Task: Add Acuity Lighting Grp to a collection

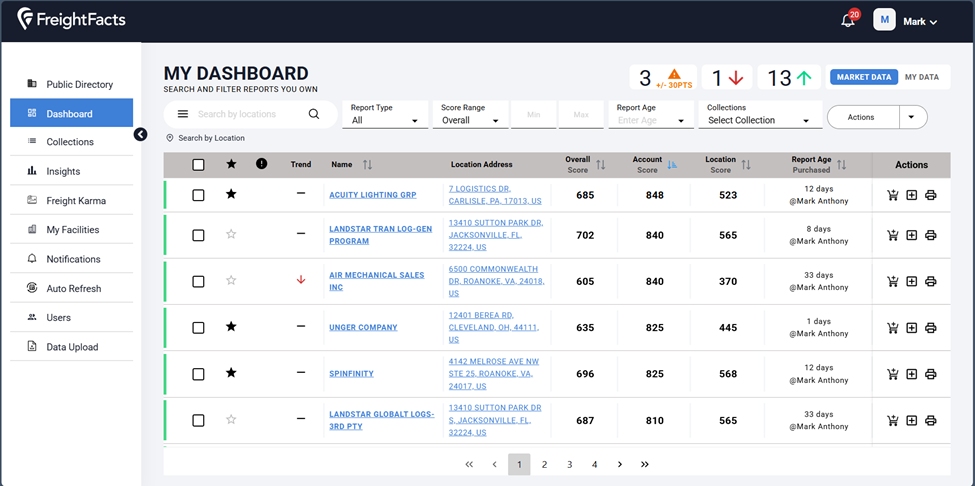Action: click(912, 195)
